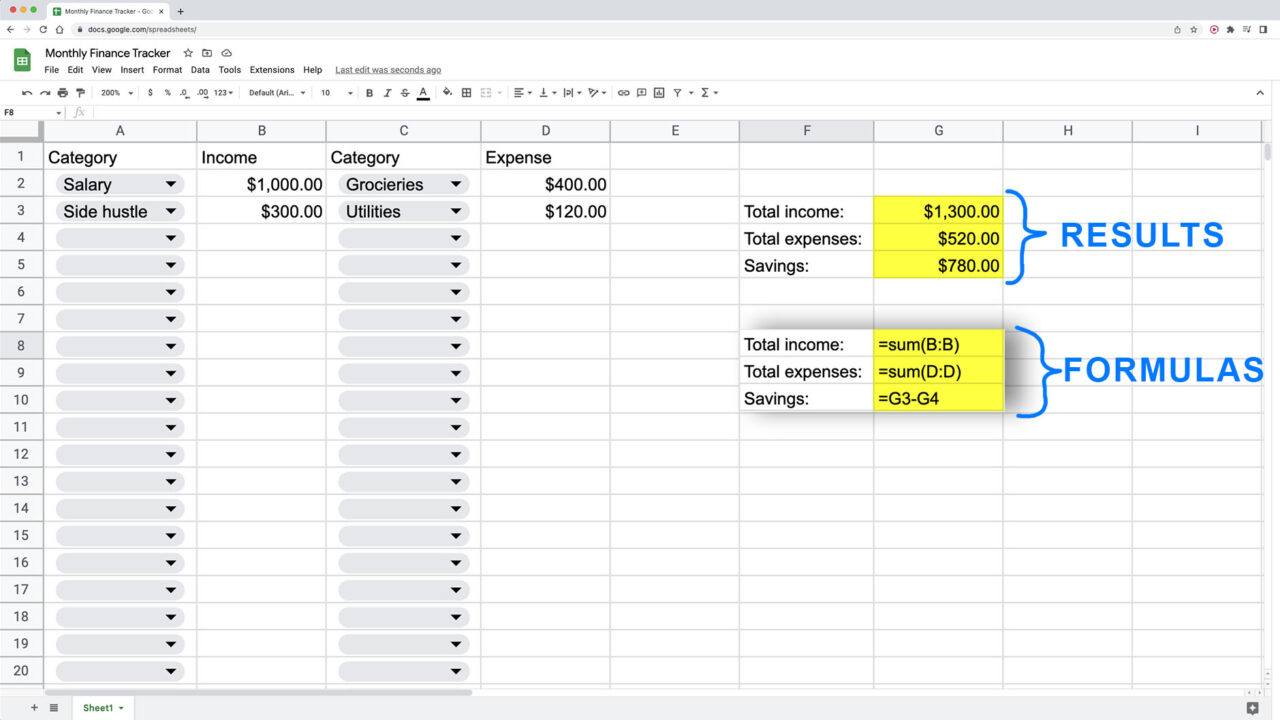Toggle bold formatting
1280x720 pixels.
click(x=369, y=92)
